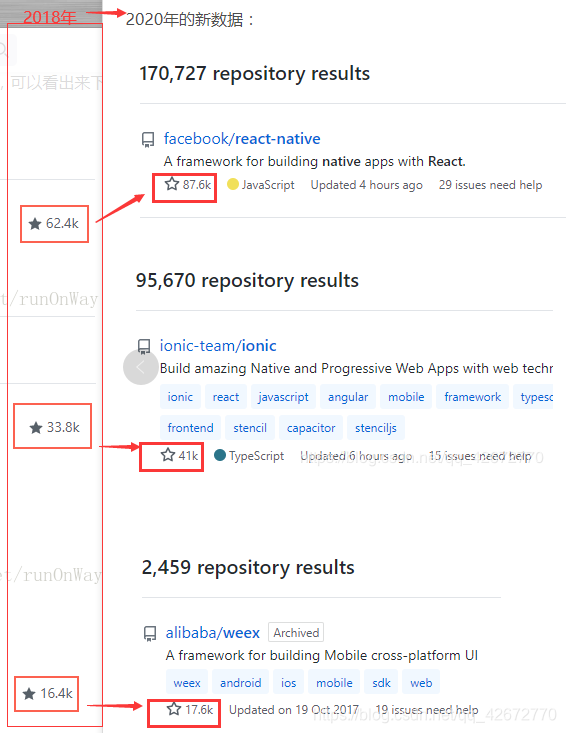566x733 pixels.
Task: Select the 'angular' topic tag
Action: 348,397
